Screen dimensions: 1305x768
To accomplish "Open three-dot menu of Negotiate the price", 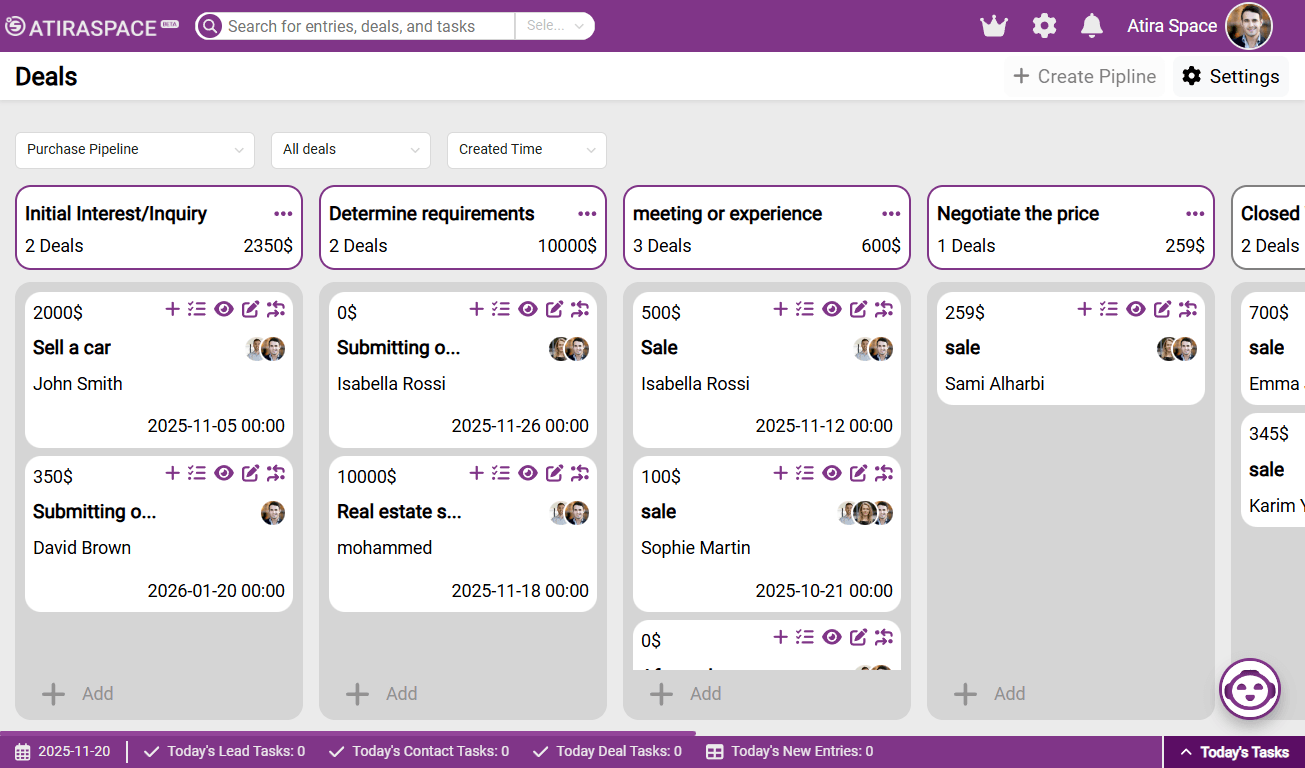I will (1195, 214).
